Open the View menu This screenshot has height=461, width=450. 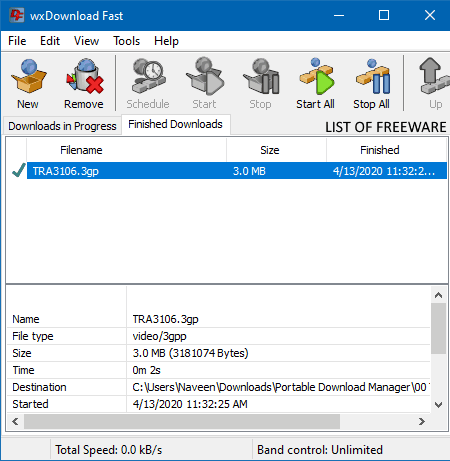86,41
